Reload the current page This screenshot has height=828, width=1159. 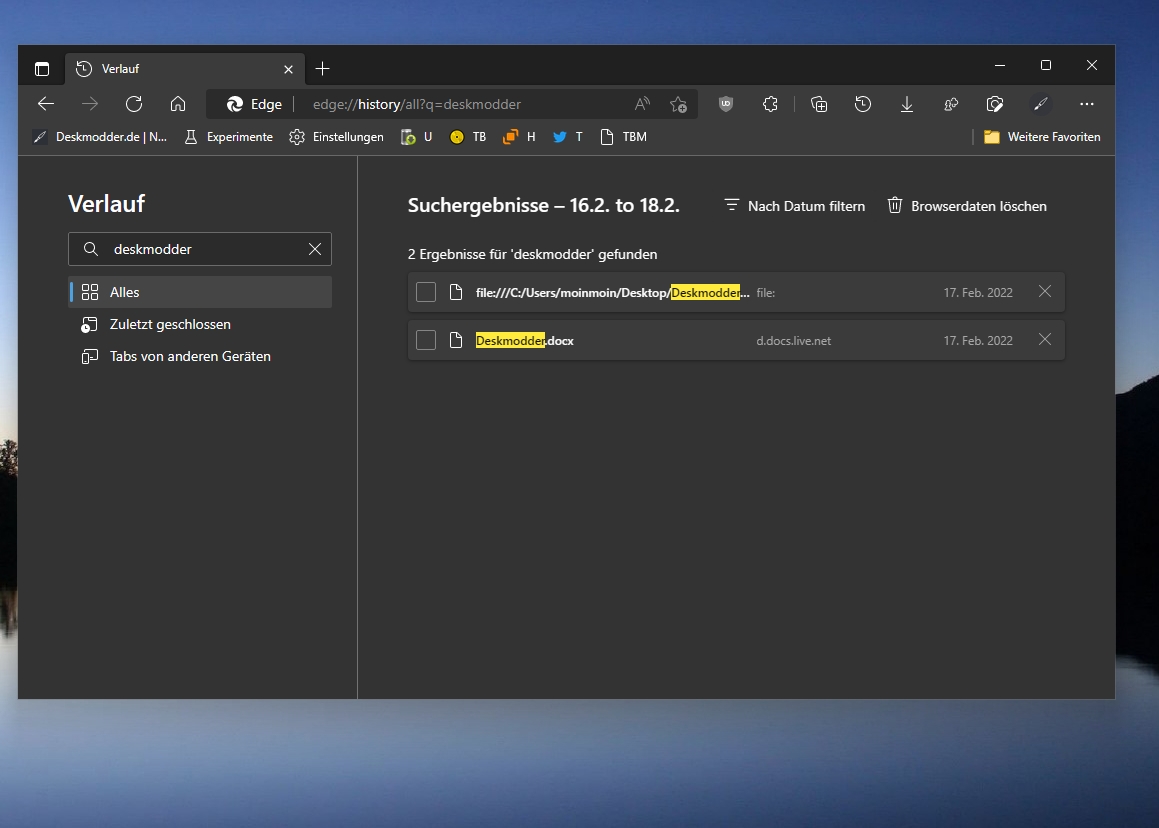[134, 104]
